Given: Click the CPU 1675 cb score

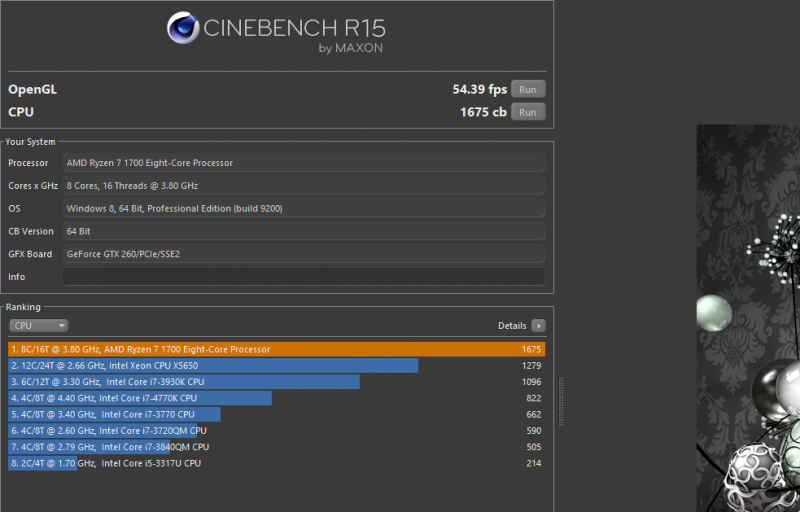Looking at the screenshot, I should coord(483,112).
